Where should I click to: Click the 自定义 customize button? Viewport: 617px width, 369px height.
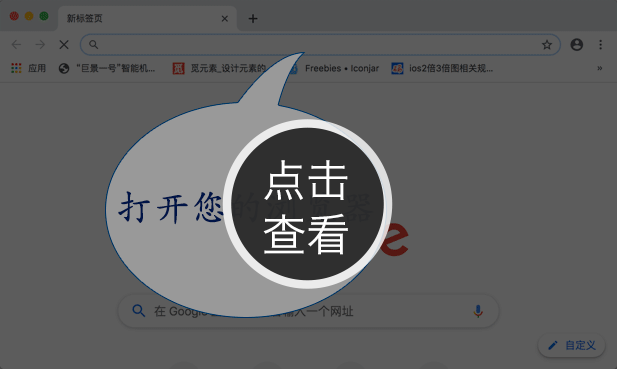(x=572, y=345)
